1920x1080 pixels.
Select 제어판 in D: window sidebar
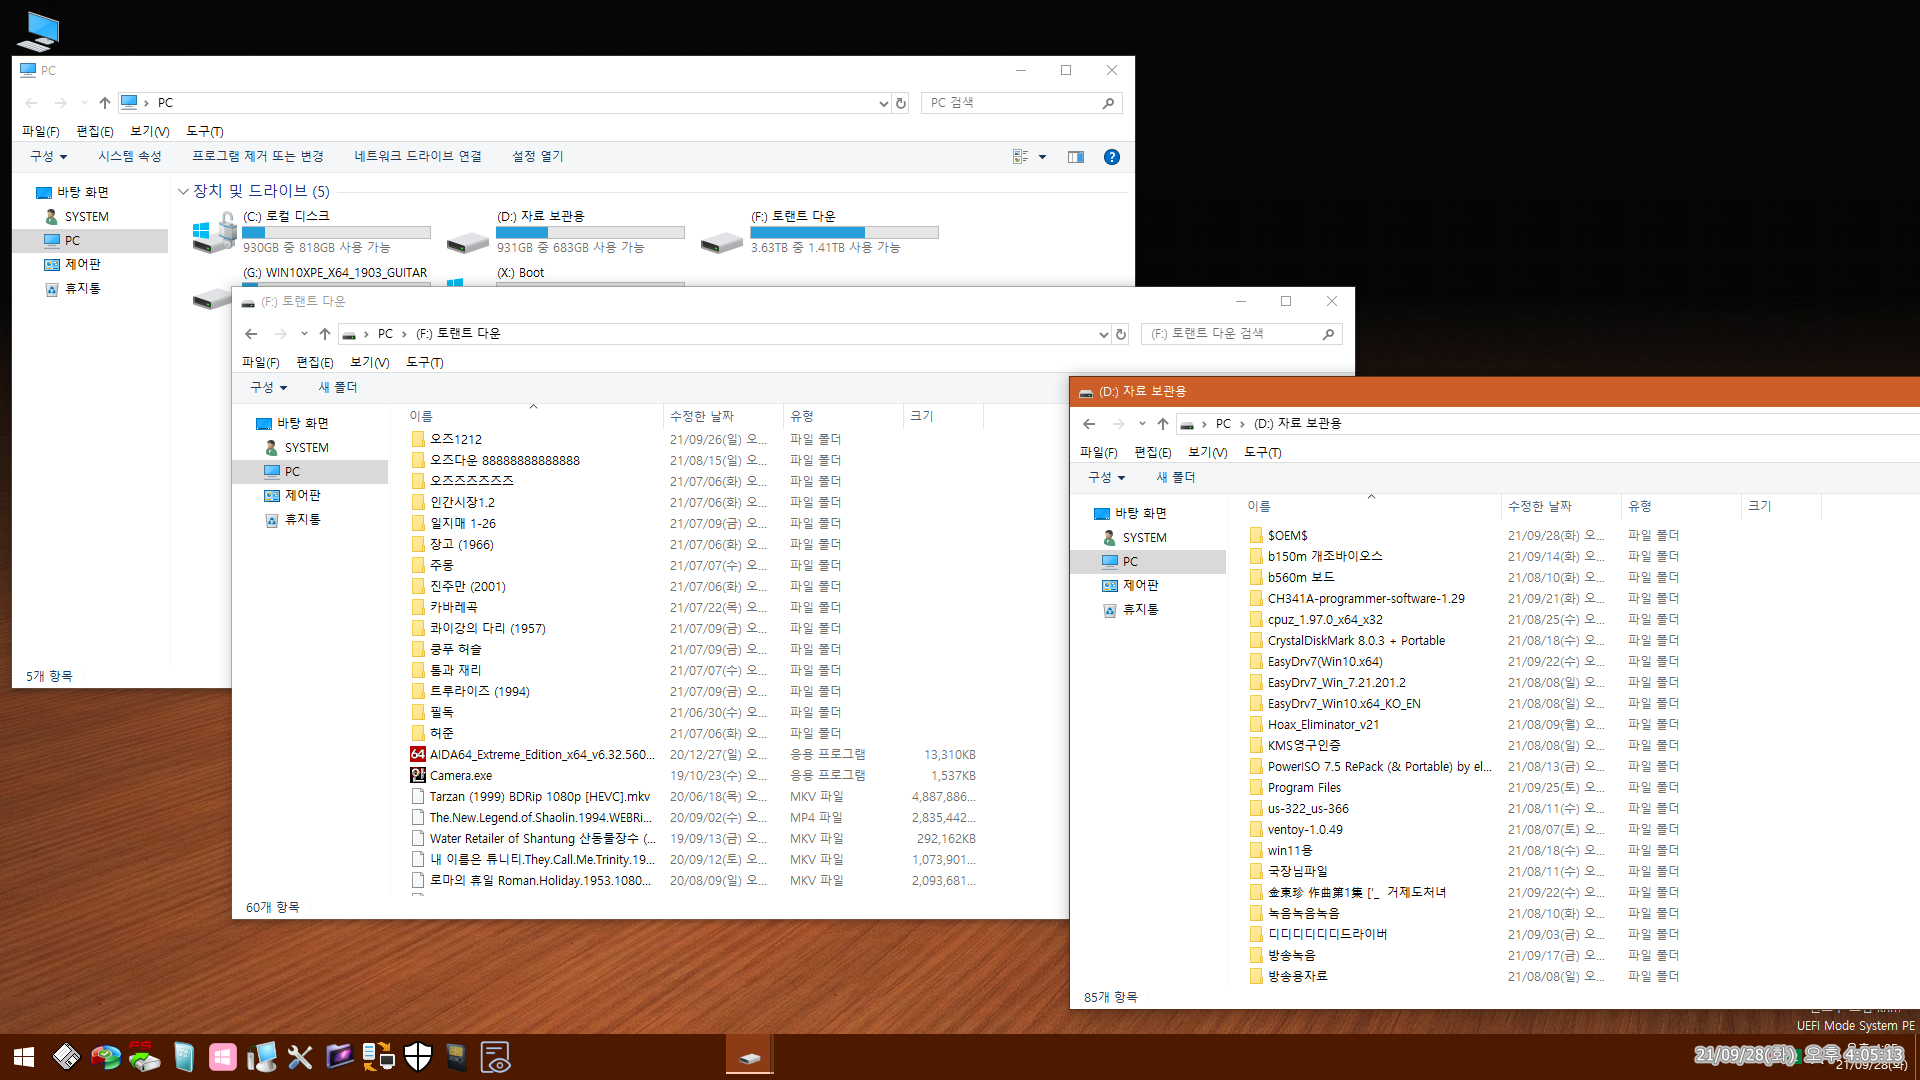click(1140, 585)
